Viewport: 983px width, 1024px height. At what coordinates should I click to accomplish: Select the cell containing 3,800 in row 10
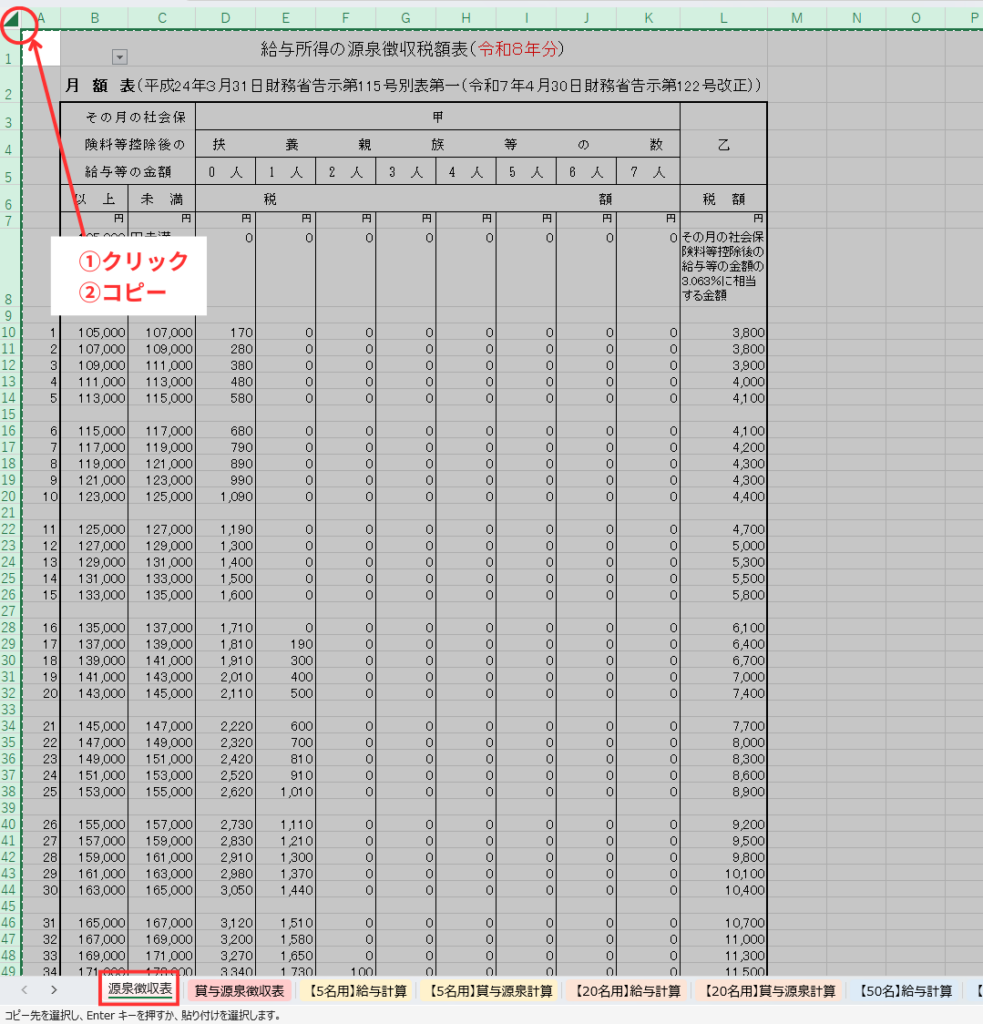point(723,332)
